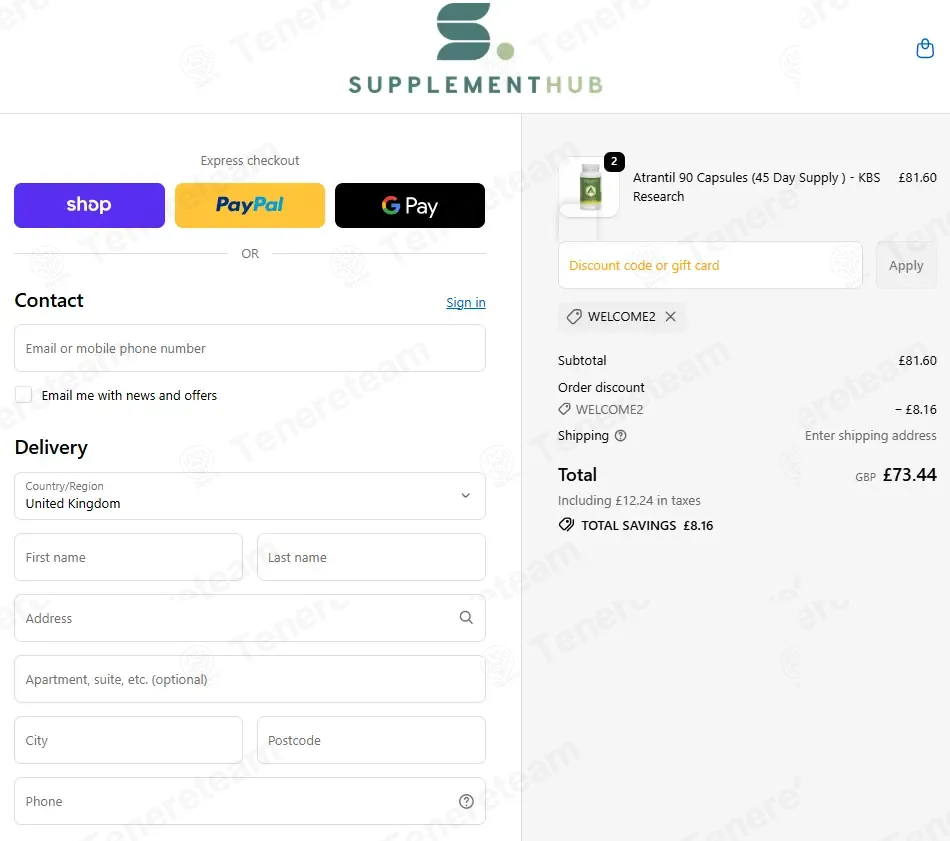Remove the WELCOME2 discount code

tap(671, 317)
